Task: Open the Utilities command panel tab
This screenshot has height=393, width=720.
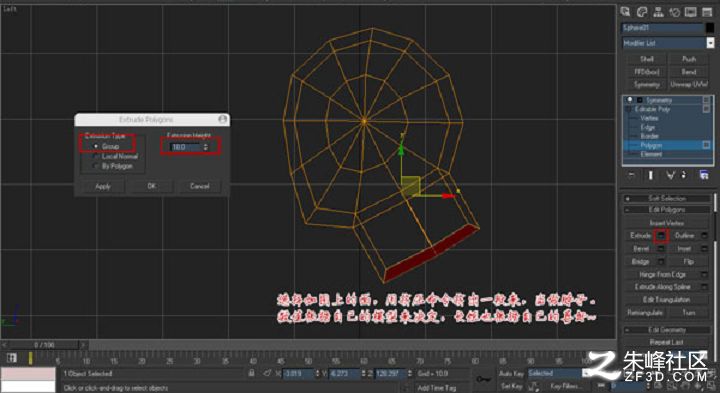Action: pyautogui.click(x=707, y=12)
